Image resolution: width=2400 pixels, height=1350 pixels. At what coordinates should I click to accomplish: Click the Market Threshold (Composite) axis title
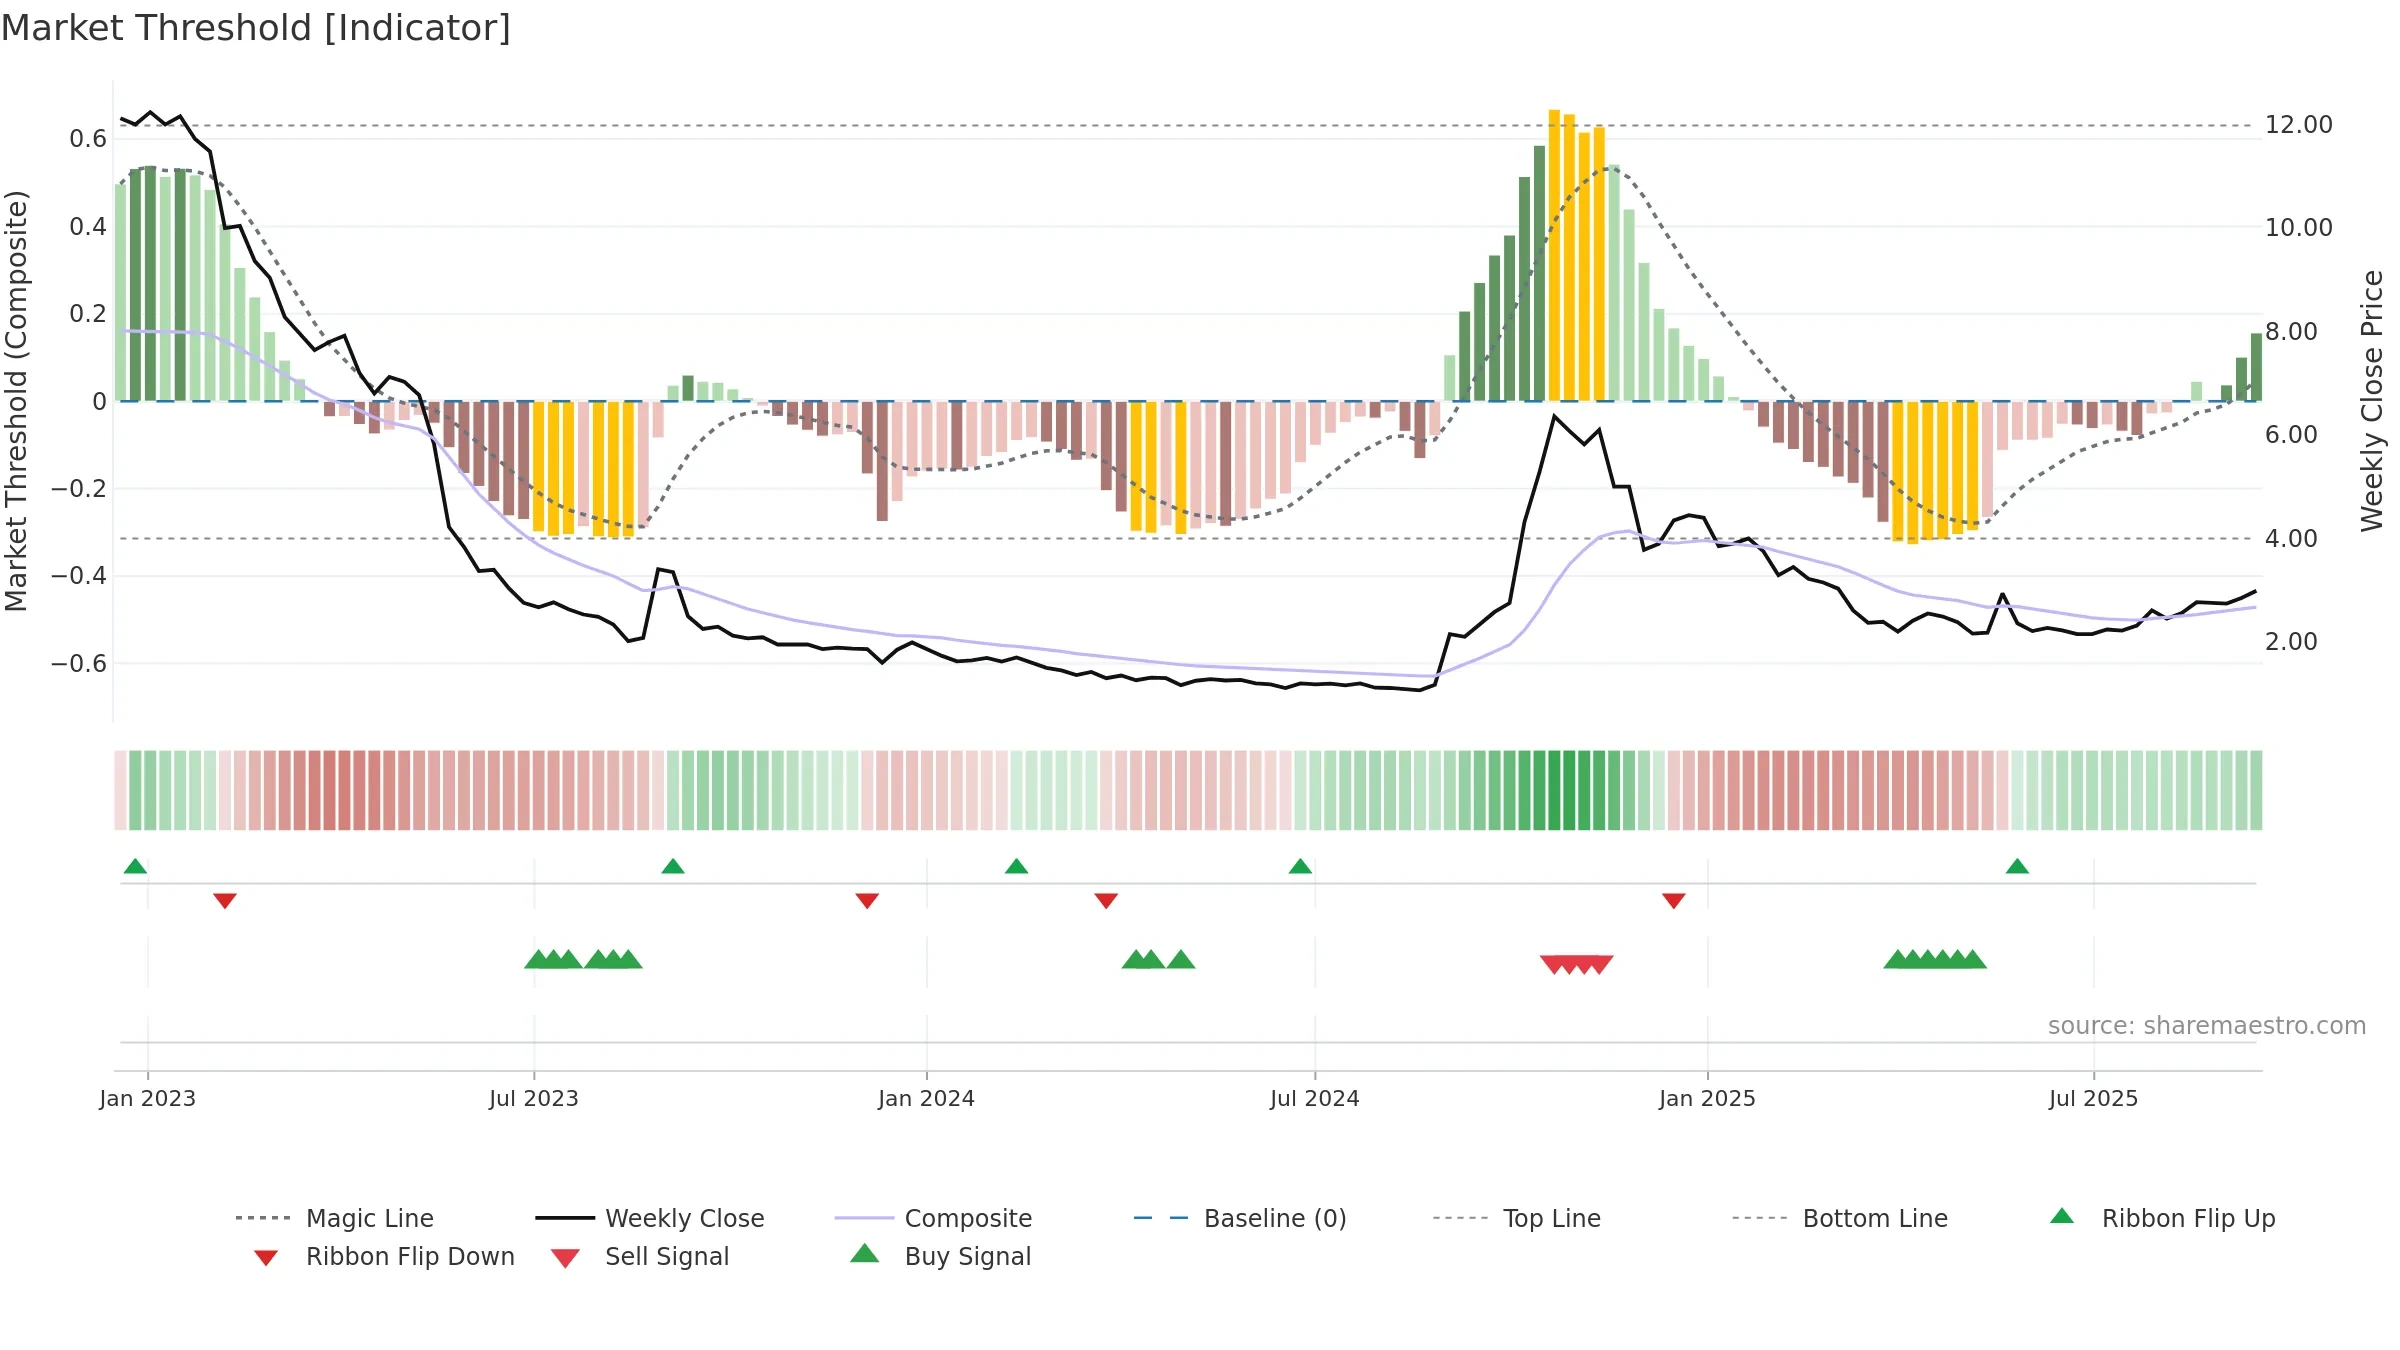tap(16, 401)
